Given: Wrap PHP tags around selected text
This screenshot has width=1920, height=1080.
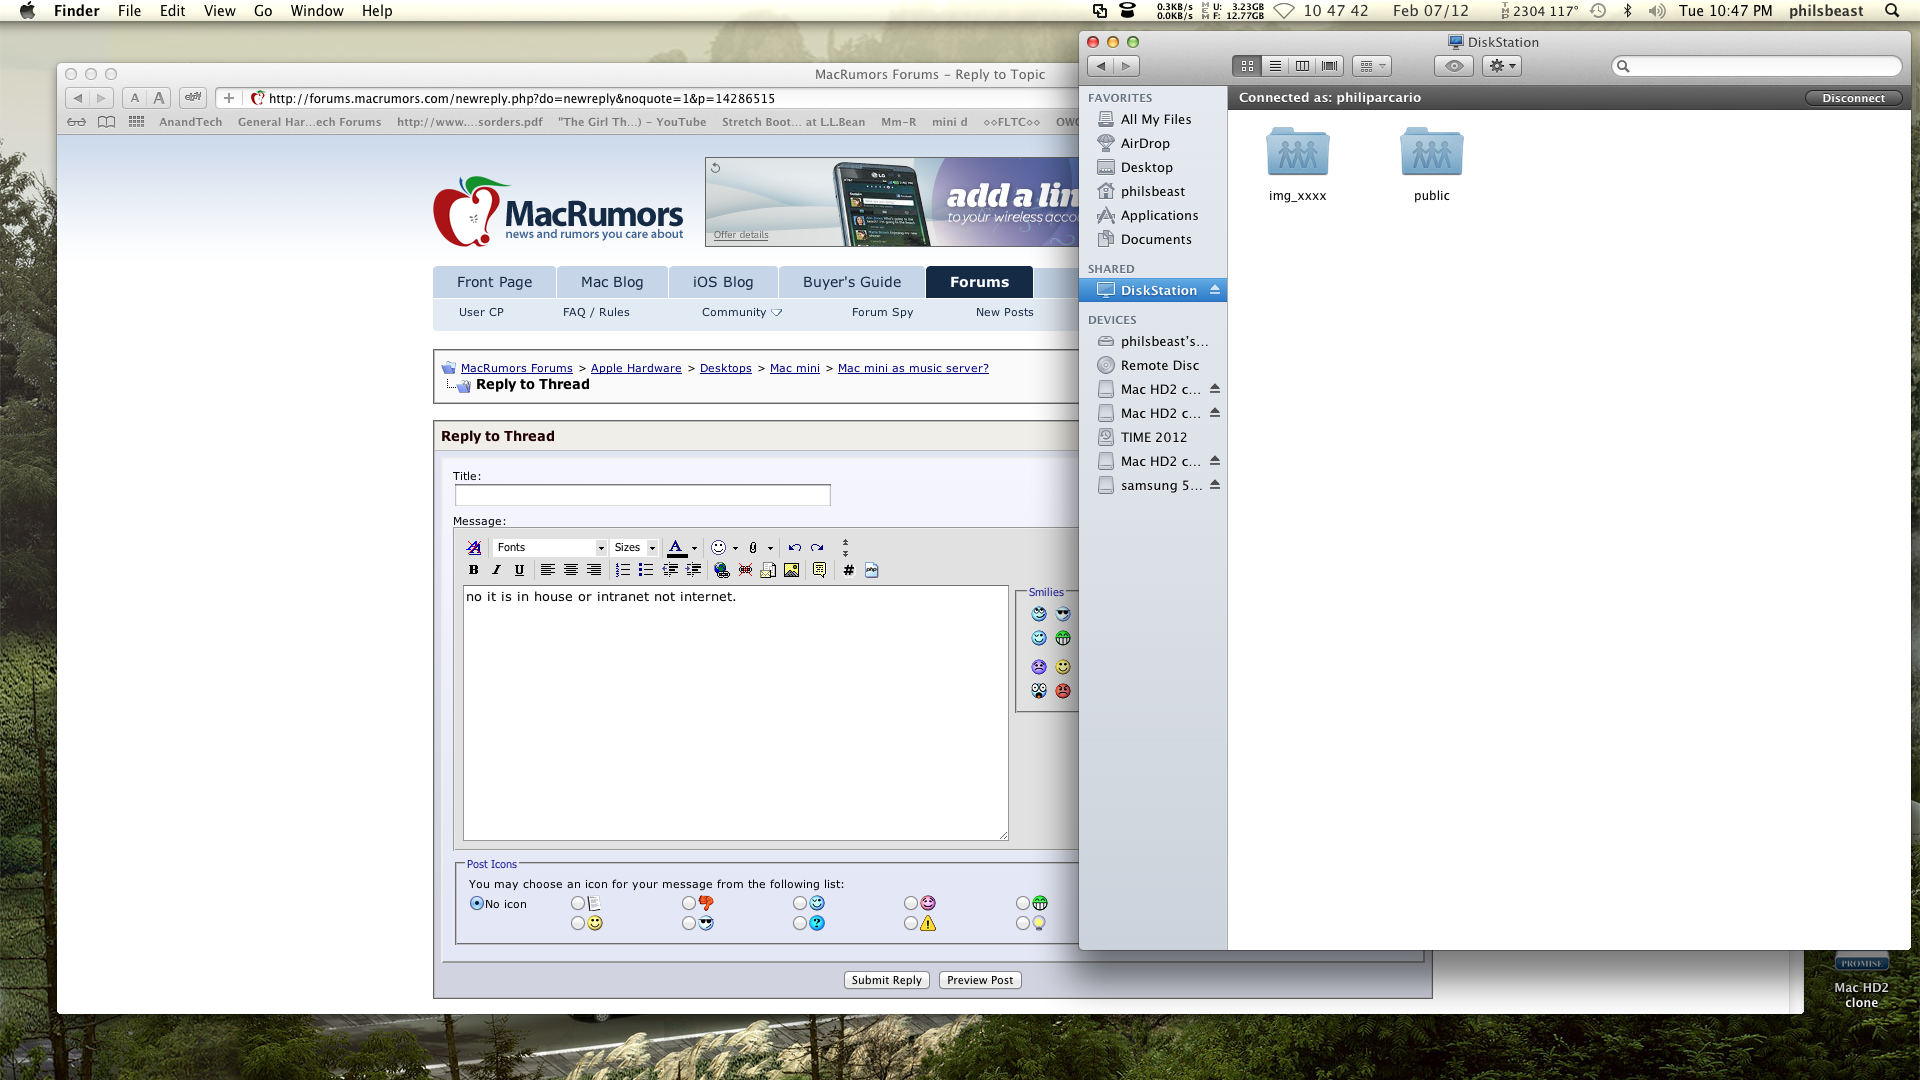Looking at the screenshot, I should [872, 570].
